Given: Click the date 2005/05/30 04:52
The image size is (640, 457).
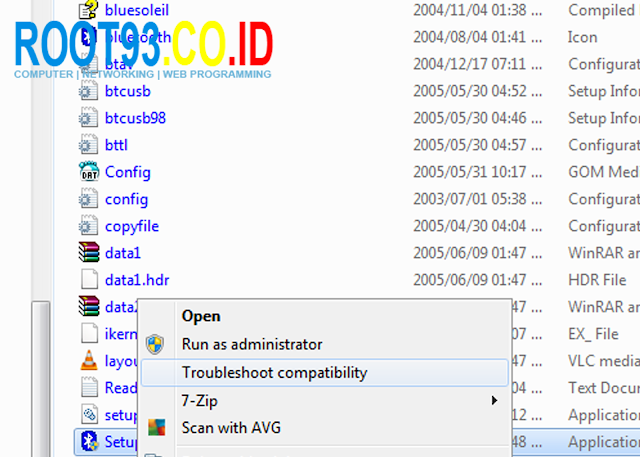Looking at the screenshot, I should click(478, 91).
